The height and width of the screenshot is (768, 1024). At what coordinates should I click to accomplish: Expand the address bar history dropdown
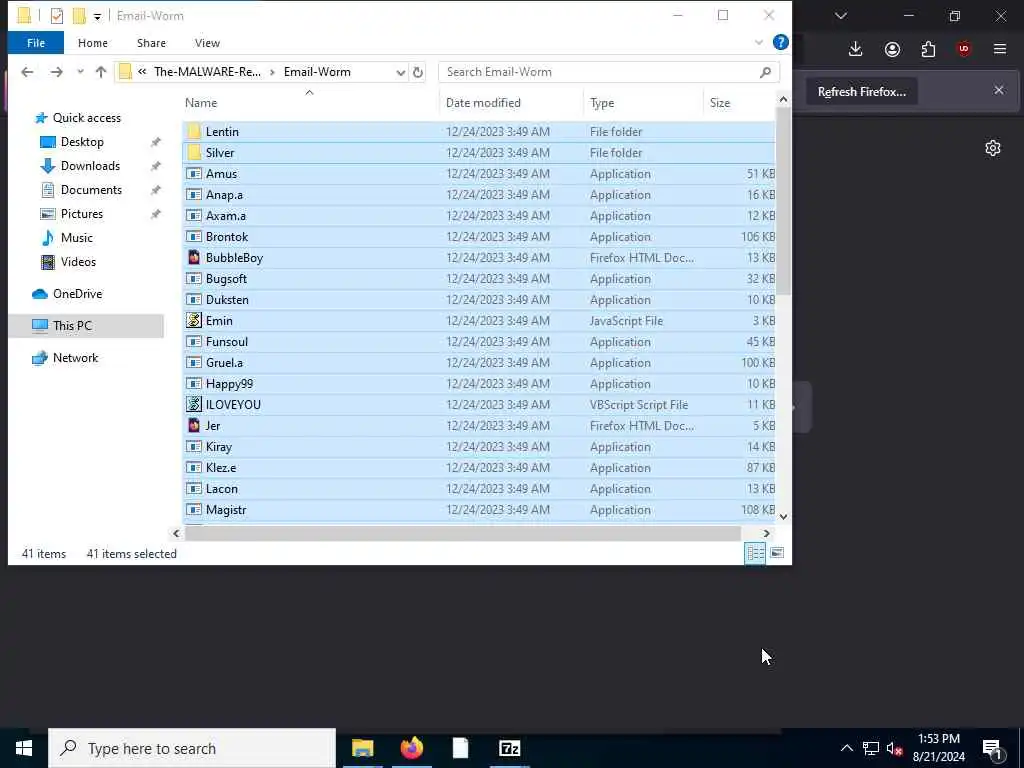click(x=400, y=72)
